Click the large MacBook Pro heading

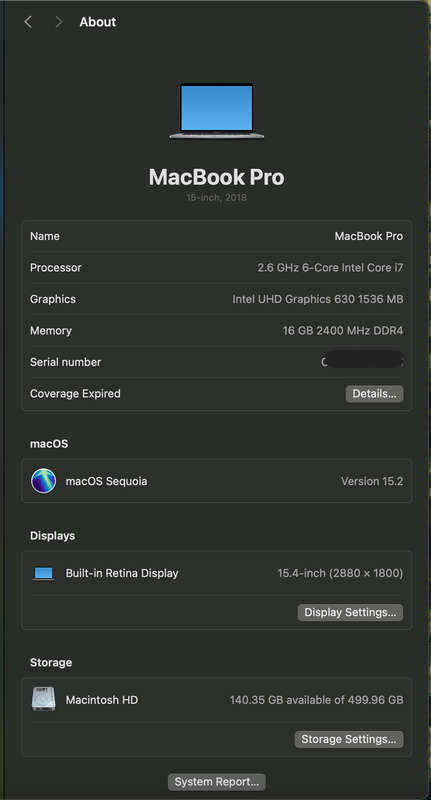click(217, 177)
